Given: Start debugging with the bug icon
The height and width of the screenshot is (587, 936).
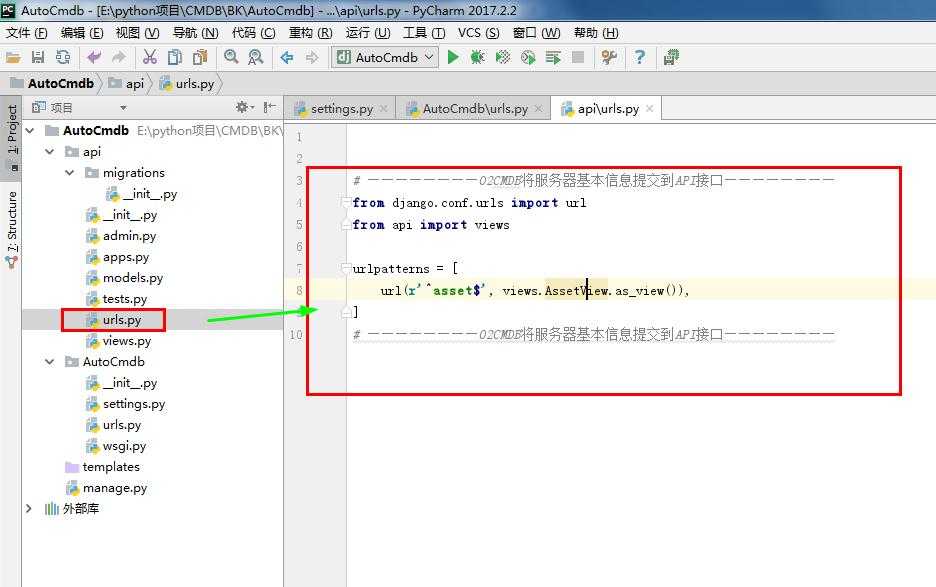Looking at the screenshot, I should click(x=478, y=57).
